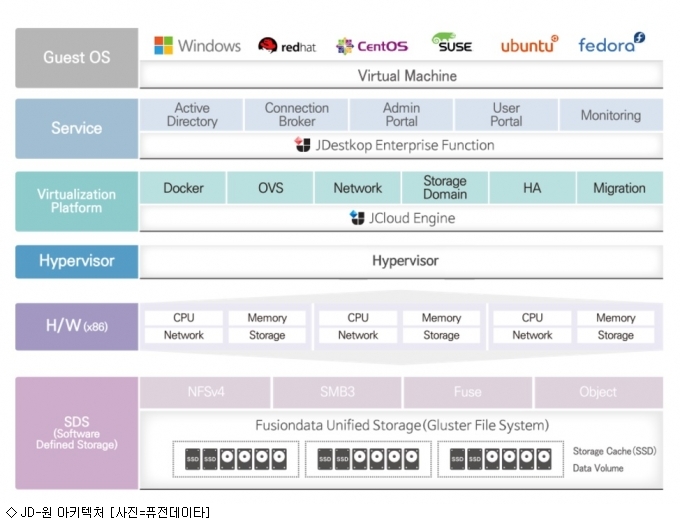The width and height of the screenshot is (680, 524).
Task: Click the Network box in Virtualization Platform row
Action: click(357, 188)
